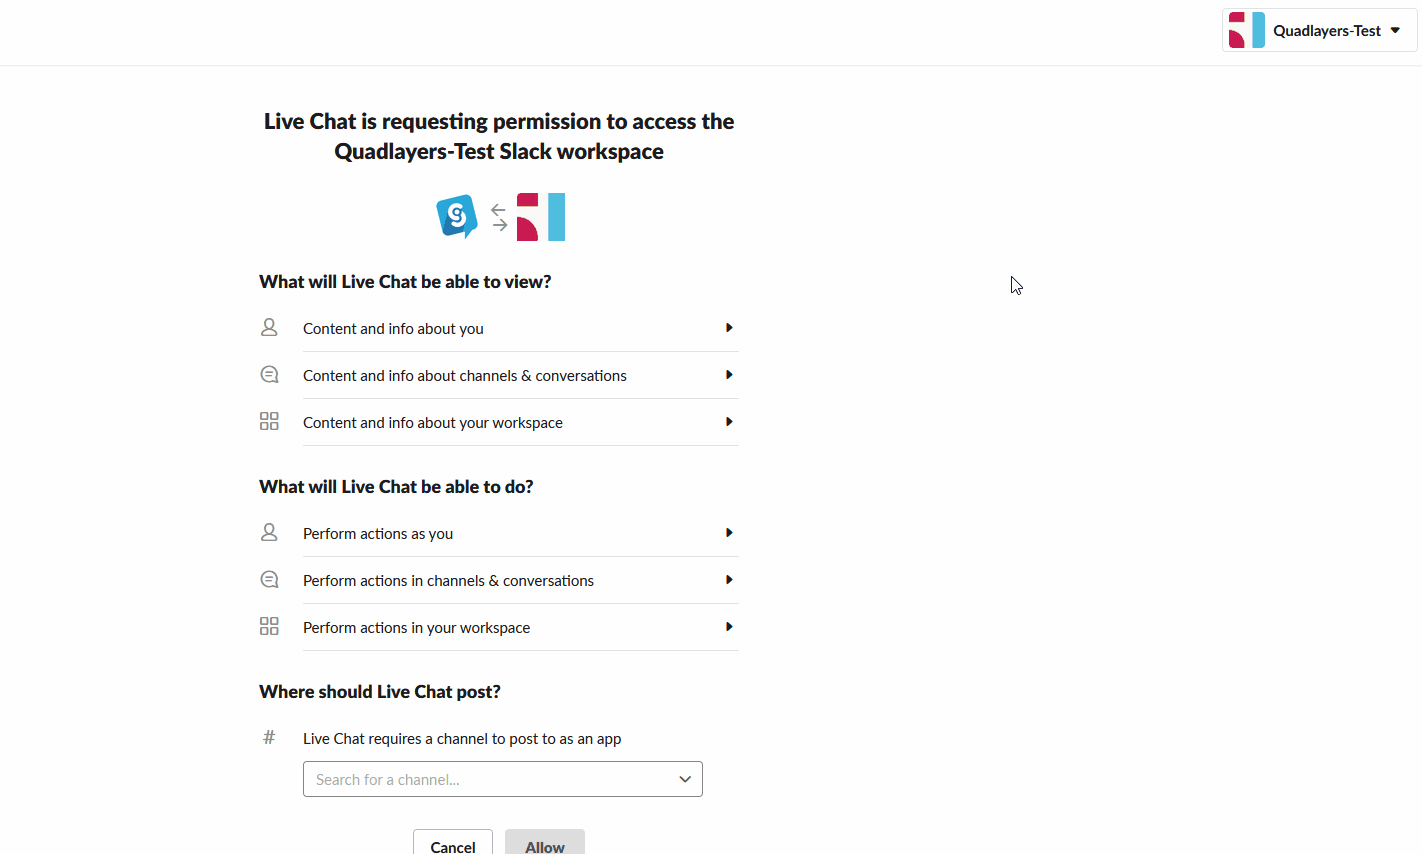
Task: Expand Perform actions in your workspace
Action: click(520, 627)
